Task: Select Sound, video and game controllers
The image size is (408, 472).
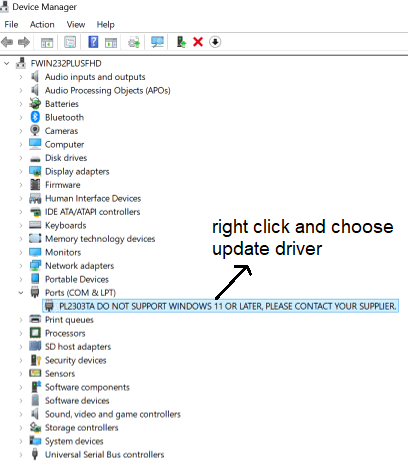Action: pyautogui.click(x=113, y=414)
